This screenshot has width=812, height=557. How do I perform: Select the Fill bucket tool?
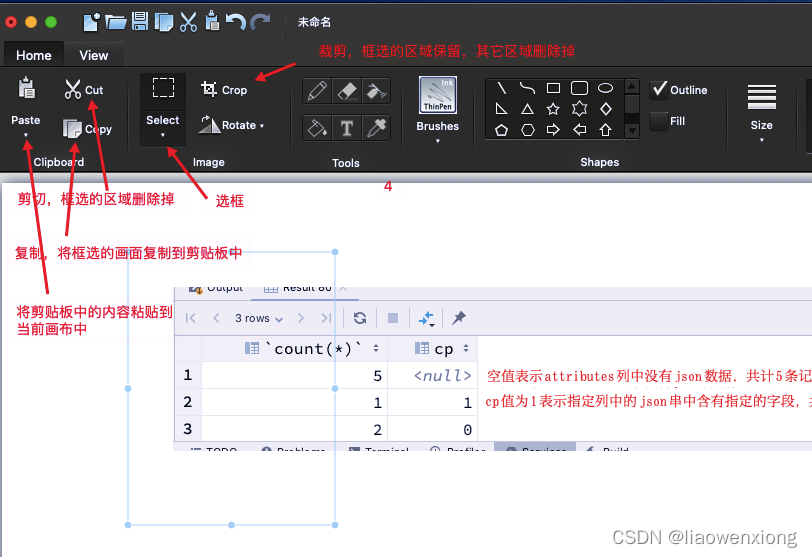click(x=317, y=127)
